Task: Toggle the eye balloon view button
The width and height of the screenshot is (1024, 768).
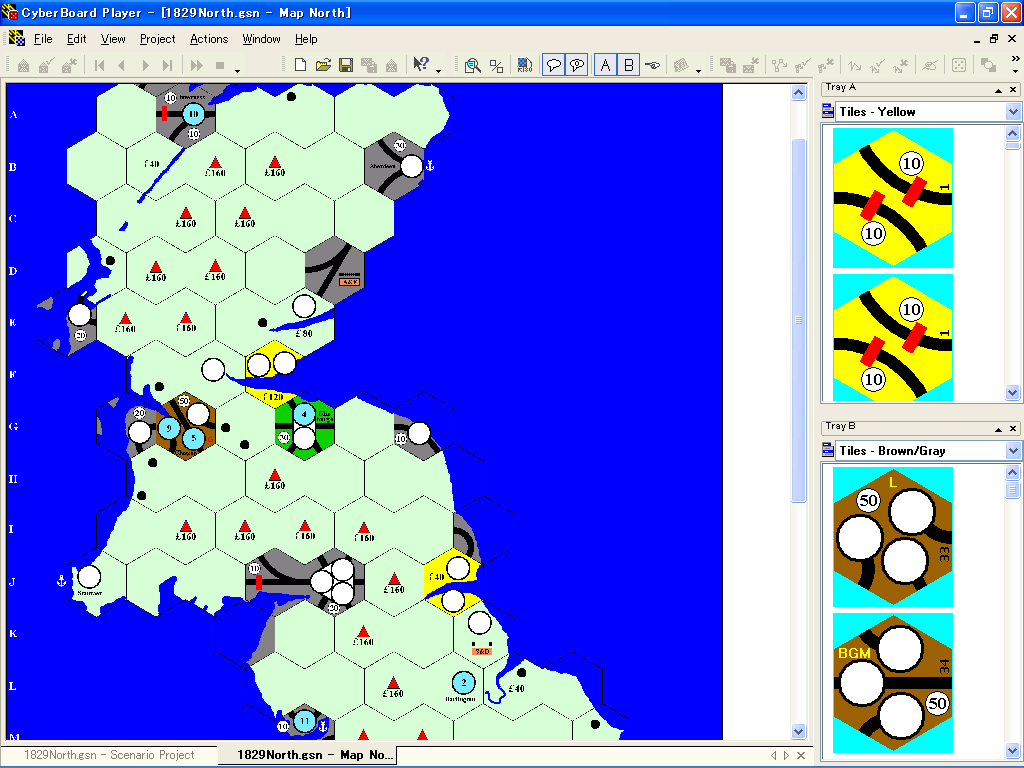Action: (577, 65)
